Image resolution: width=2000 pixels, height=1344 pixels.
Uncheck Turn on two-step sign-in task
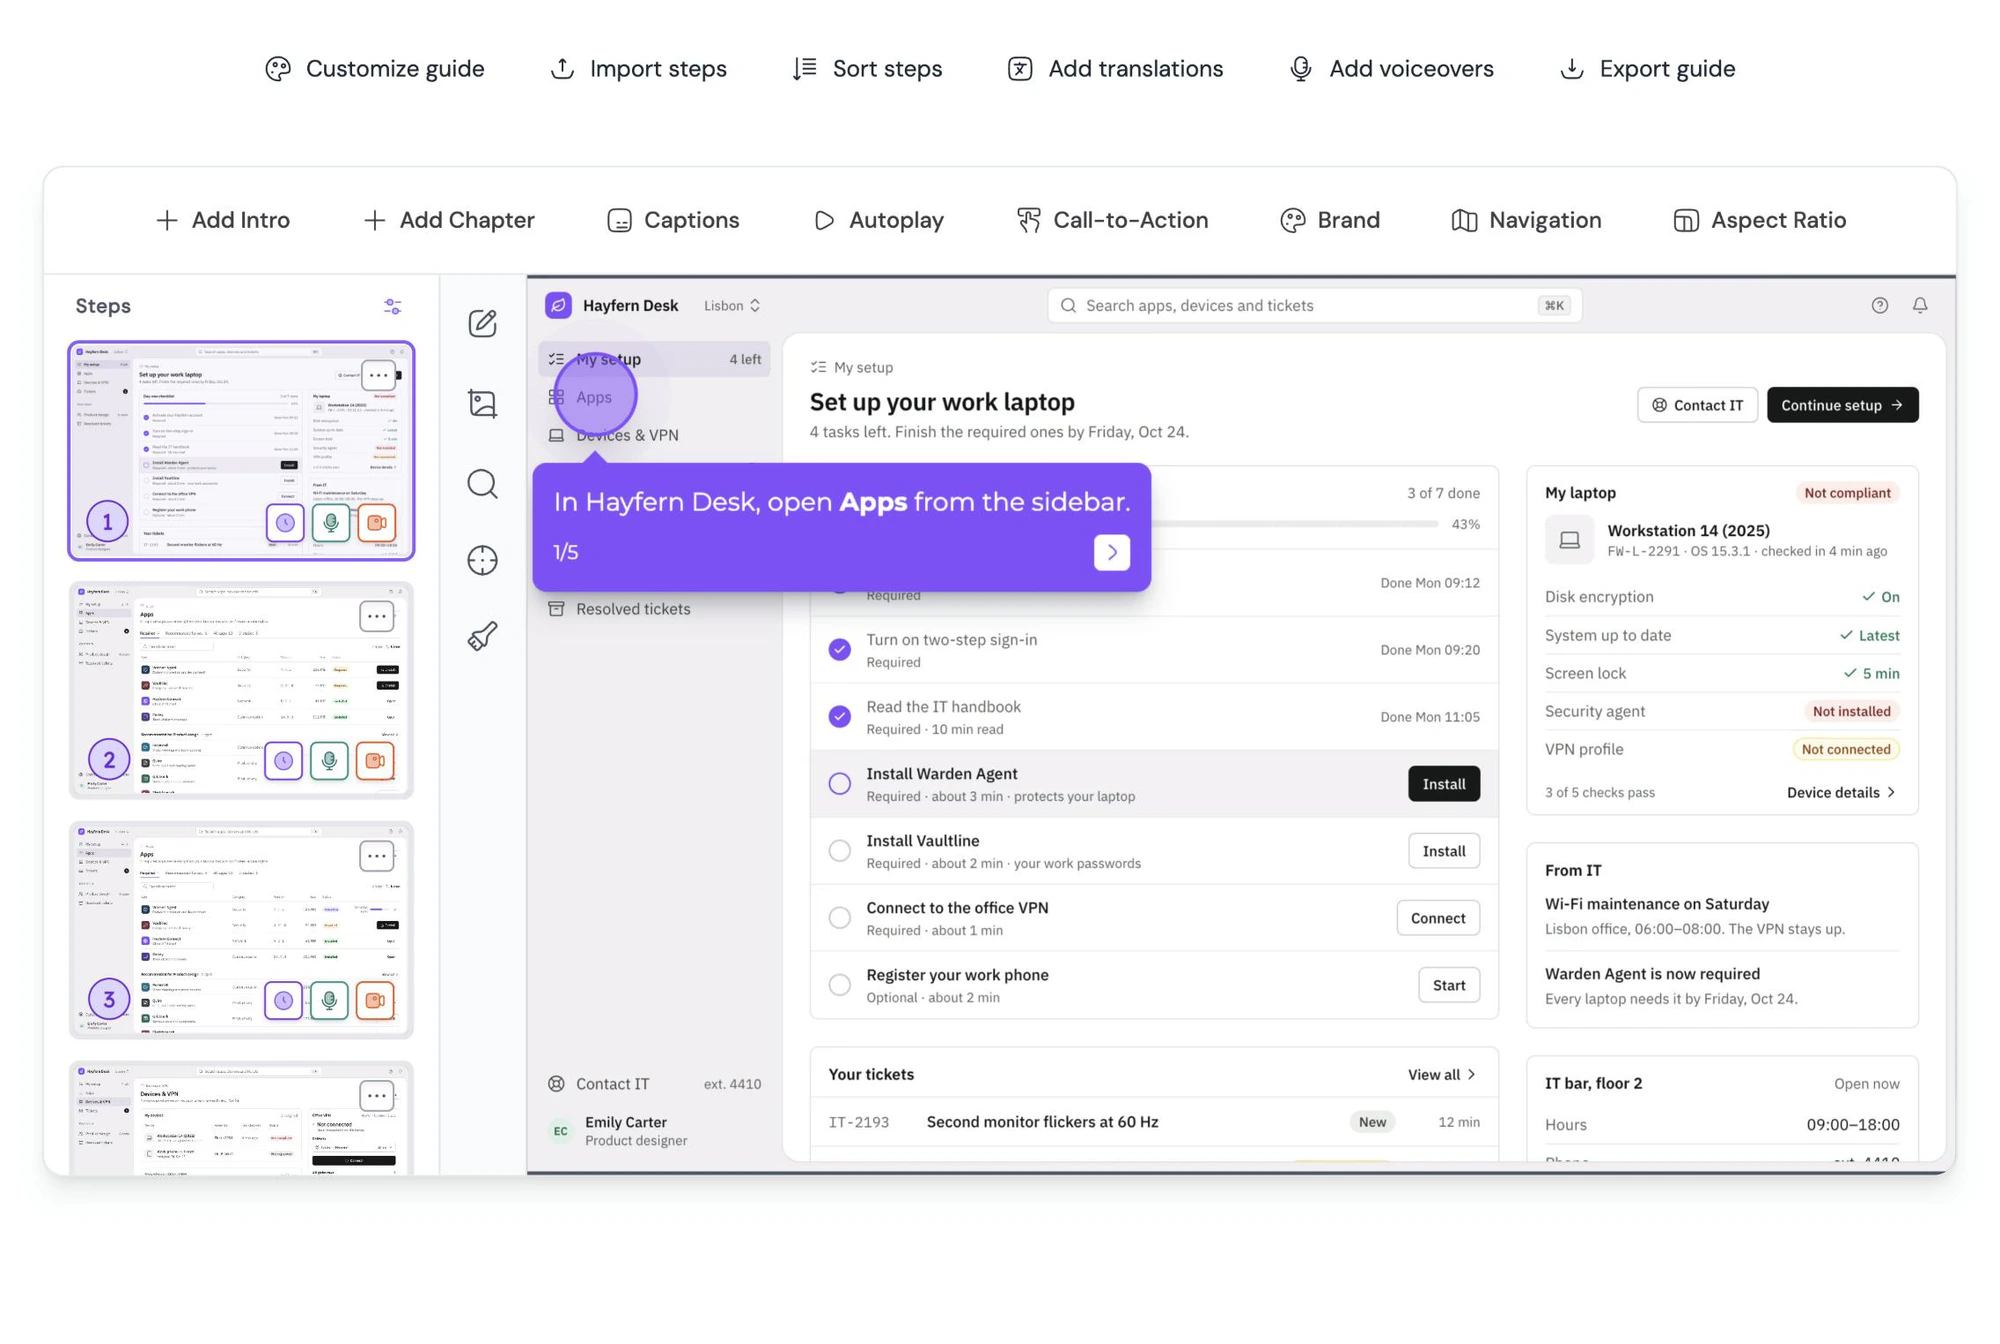click(840, 650)
